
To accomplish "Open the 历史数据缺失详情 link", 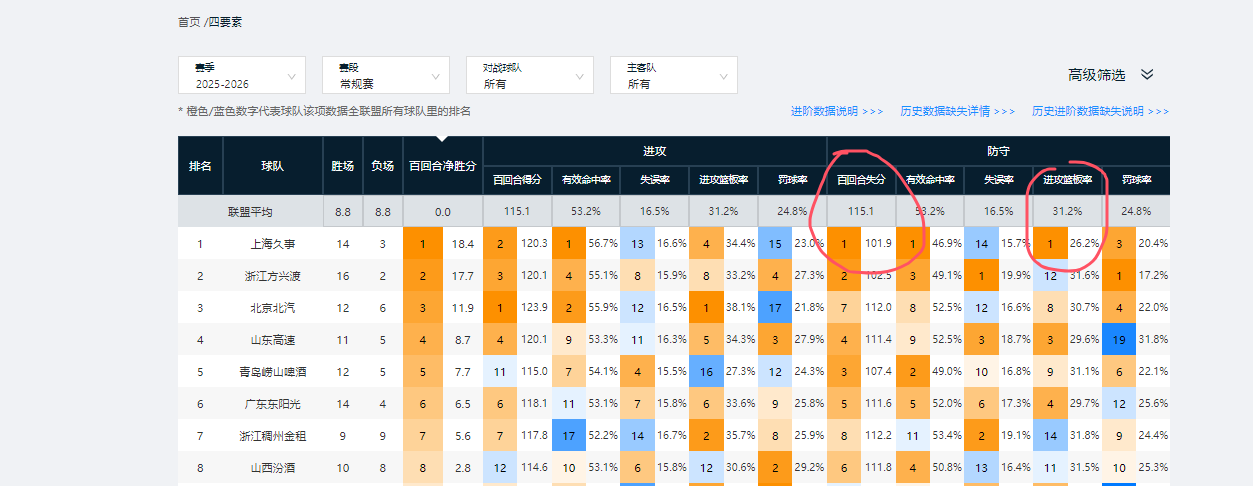I will (957, 111).
